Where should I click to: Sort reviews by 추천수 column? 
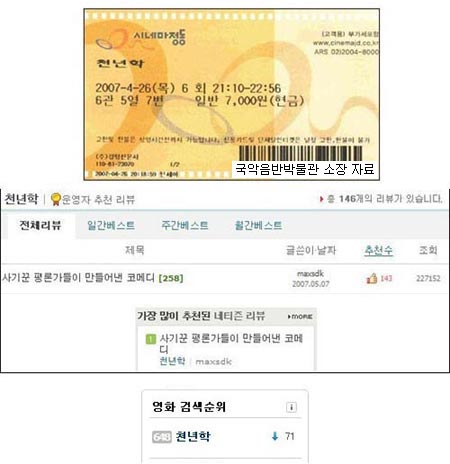[x=378, y=250]
